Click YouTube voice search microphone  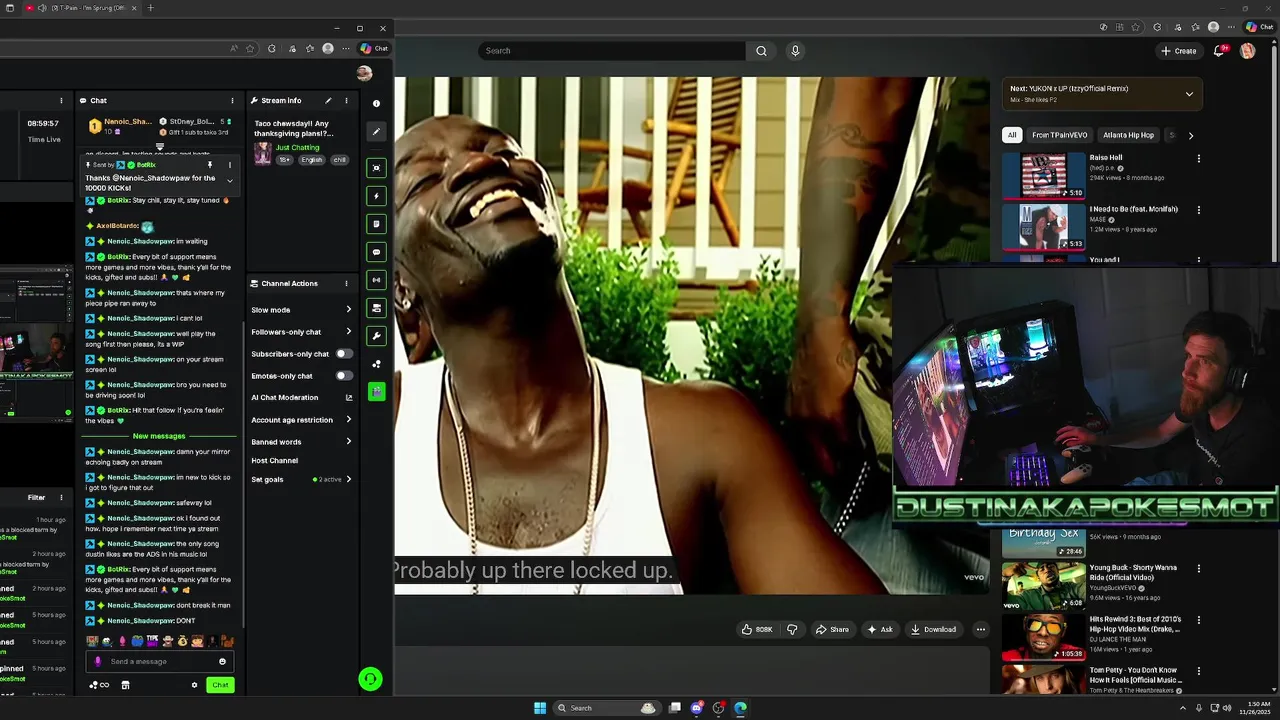(795, 50)
